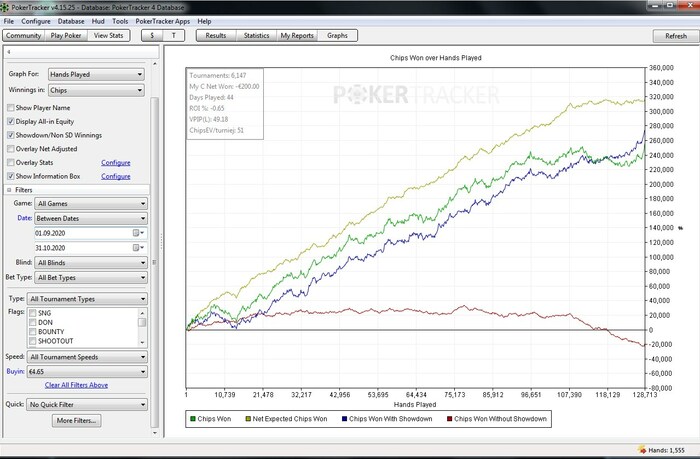Open the Tools menu
The height and width of the screenshot is (459, 700).
click(120, 21)
